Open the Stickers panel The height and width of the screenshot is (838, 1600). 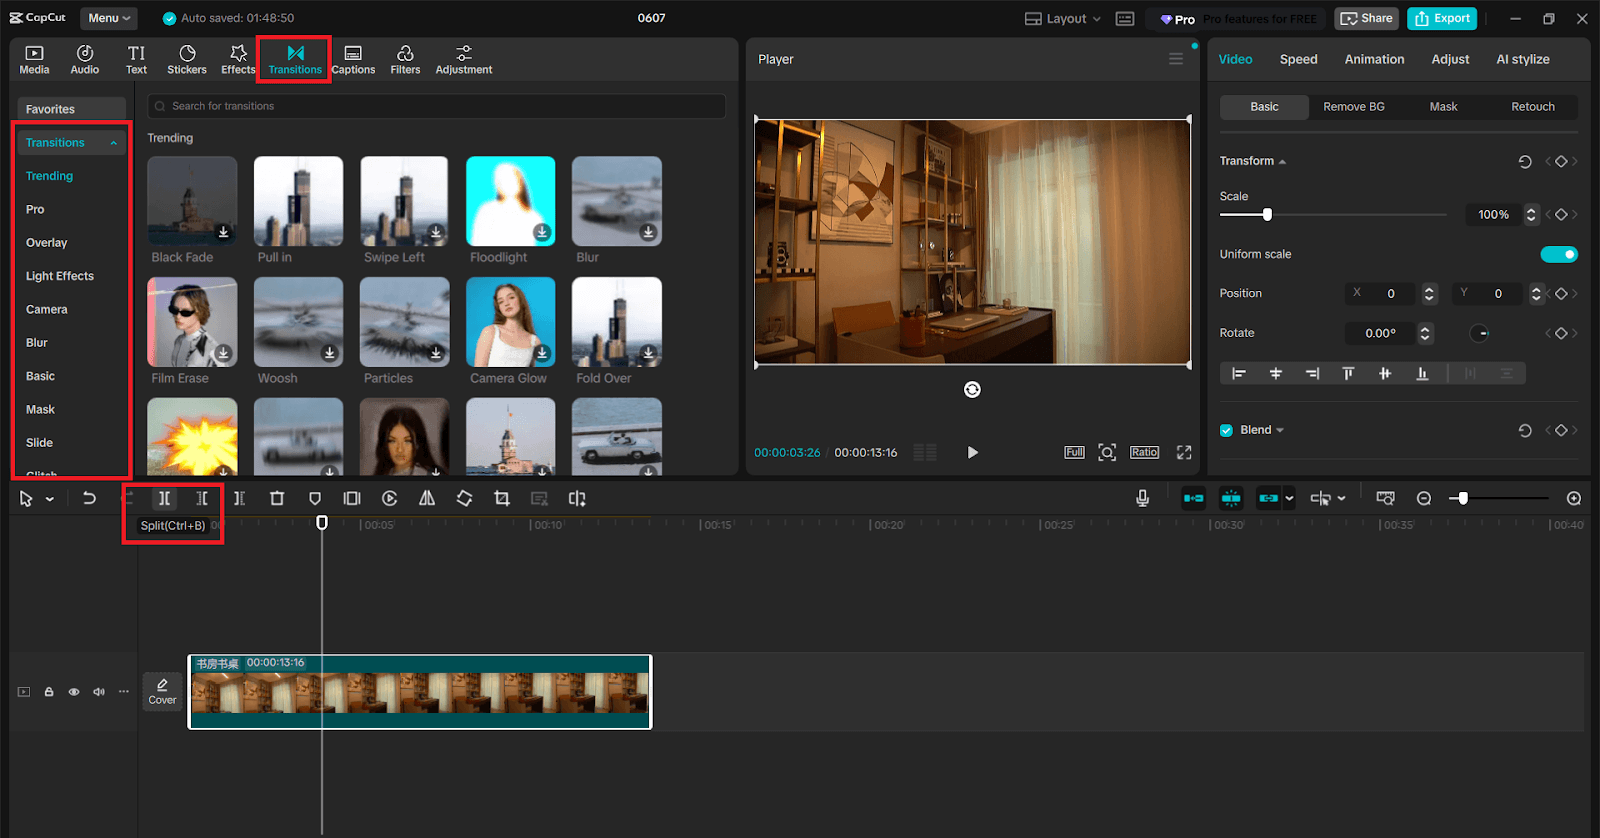187,60
